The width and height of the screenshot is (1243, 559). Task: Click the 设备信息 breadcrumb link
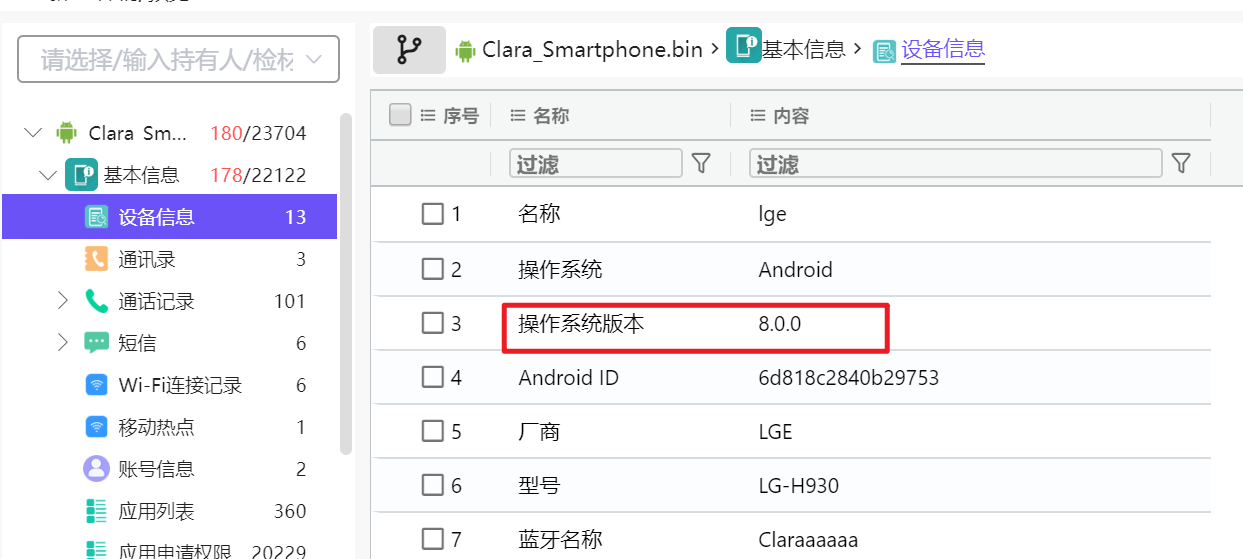tap(942, 49)
